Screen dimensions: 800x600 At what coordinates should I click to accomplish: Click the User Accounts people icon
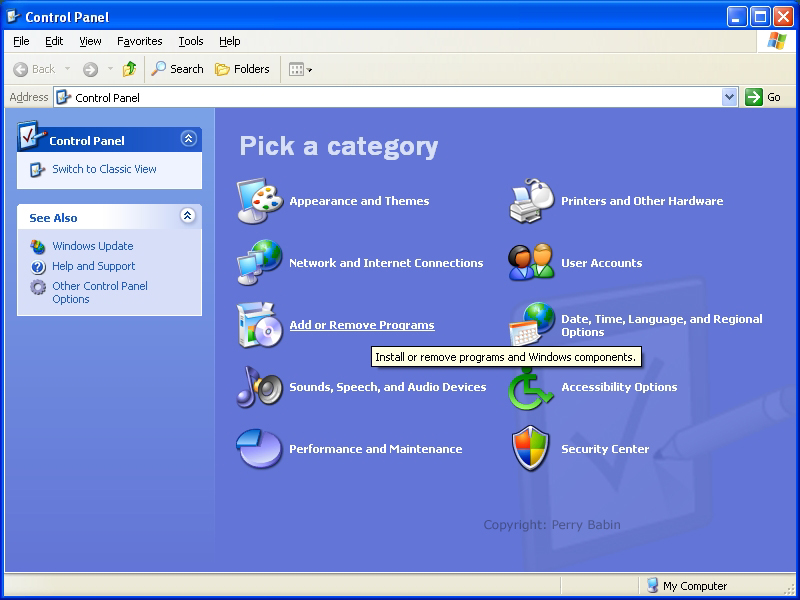pyautogui.click(x=531, y=262)
